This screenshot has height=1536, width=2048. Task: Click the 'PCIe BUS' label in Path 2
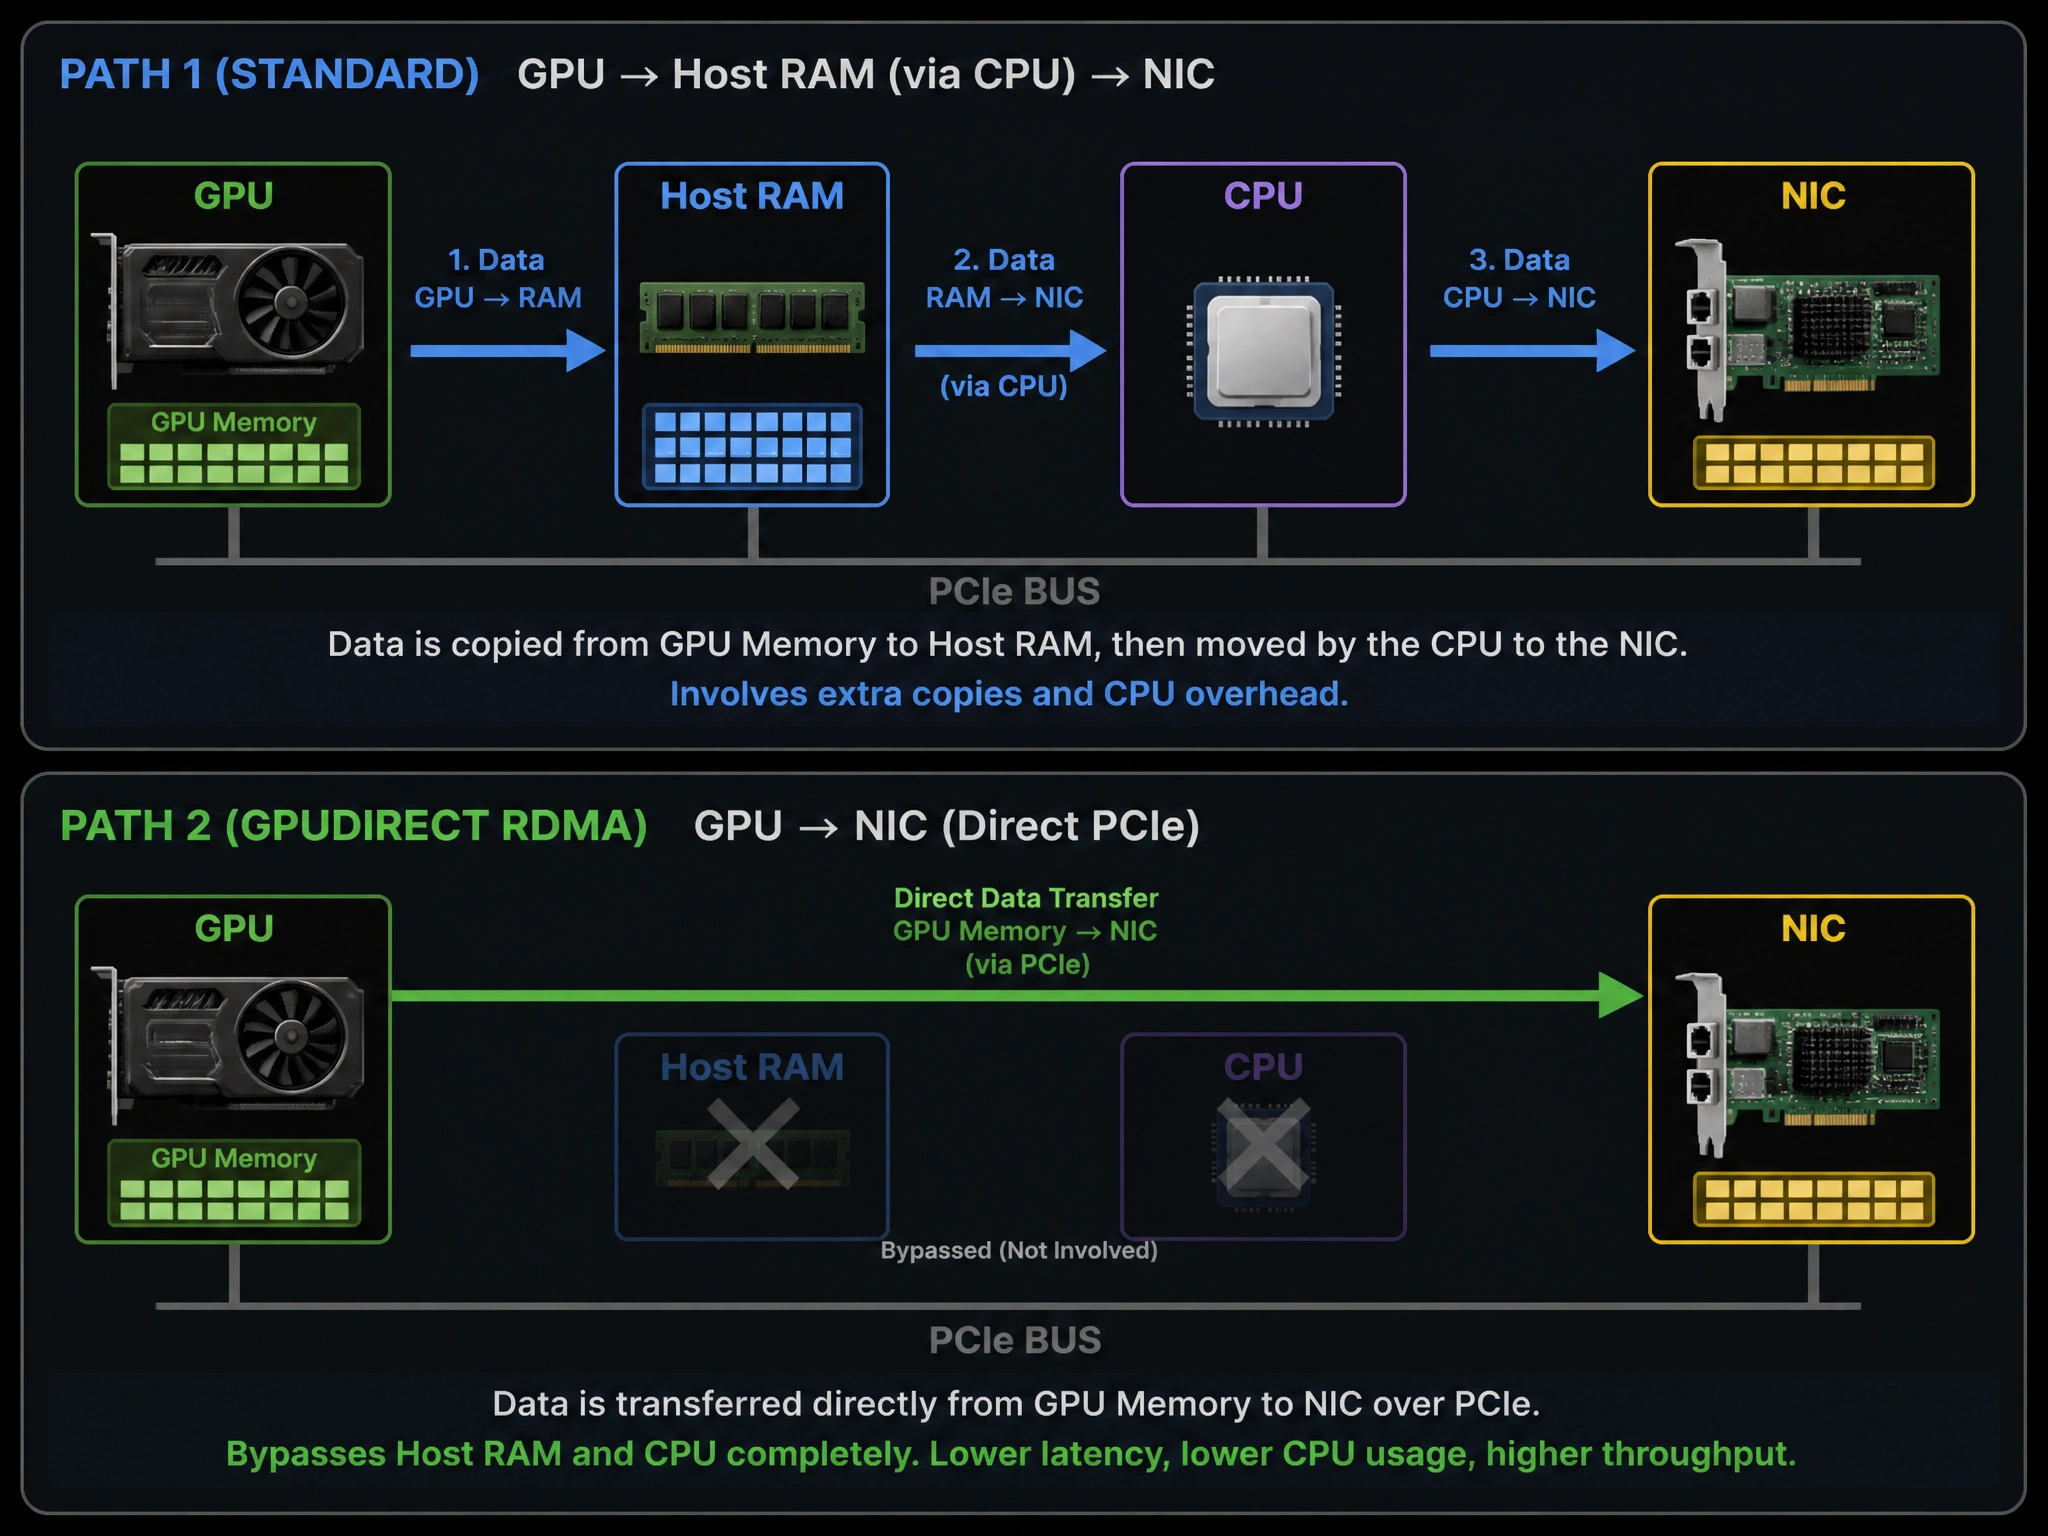click(1015, 1340)
